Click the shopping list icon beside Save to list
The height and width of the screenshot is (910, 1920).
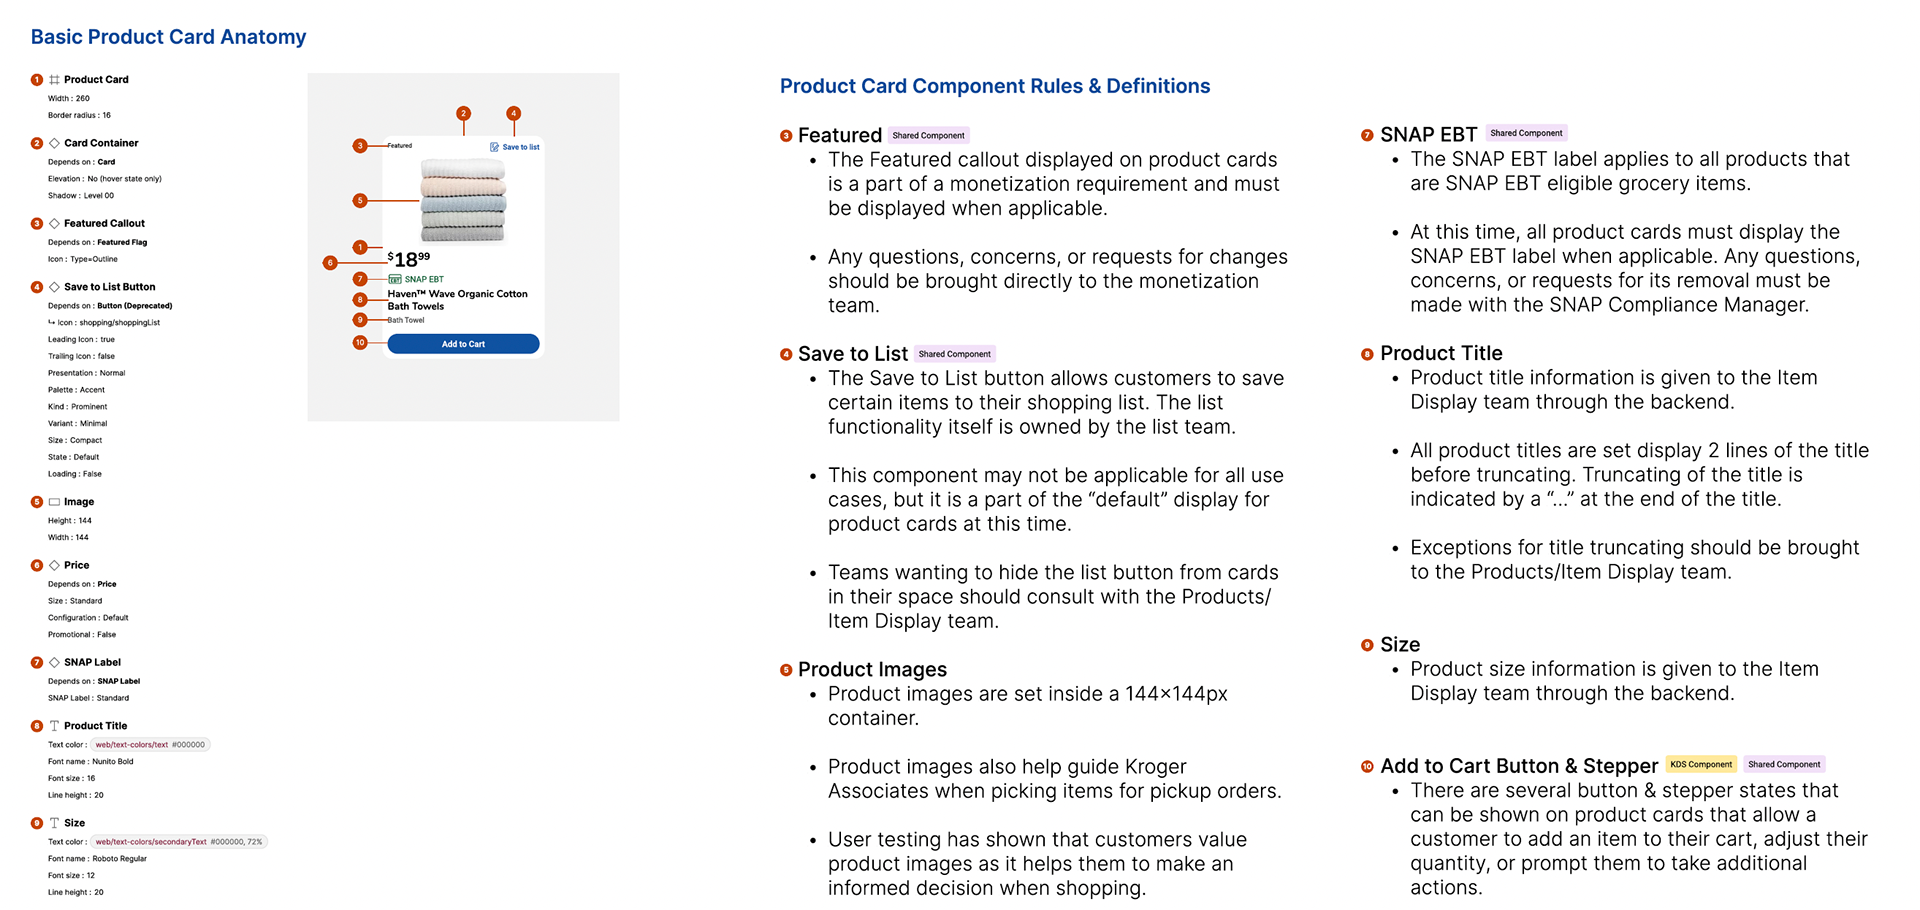494,147
